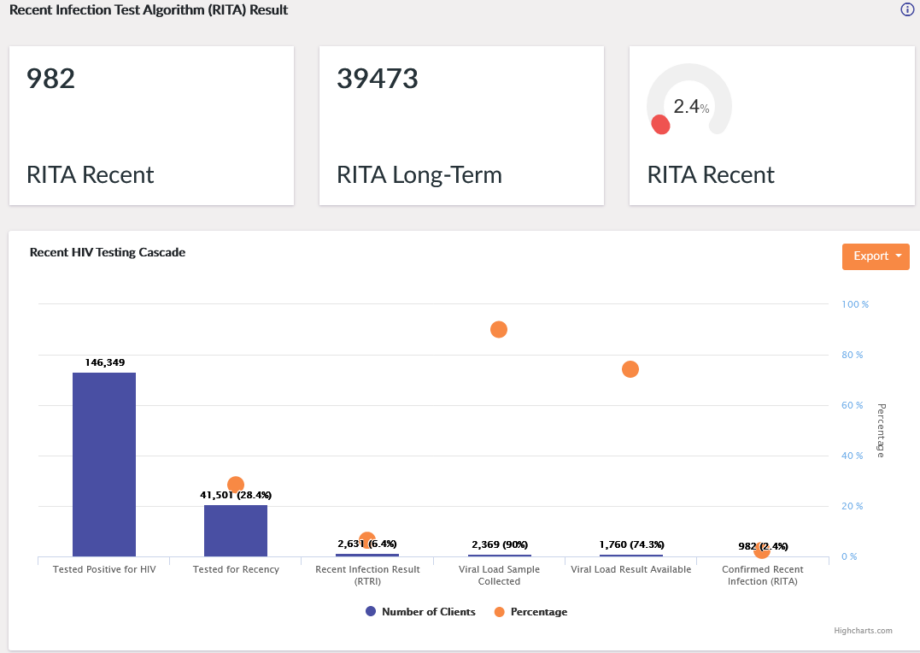
Task: Click orange percentage dot on Tested for Recency
Action: point(236,485)
